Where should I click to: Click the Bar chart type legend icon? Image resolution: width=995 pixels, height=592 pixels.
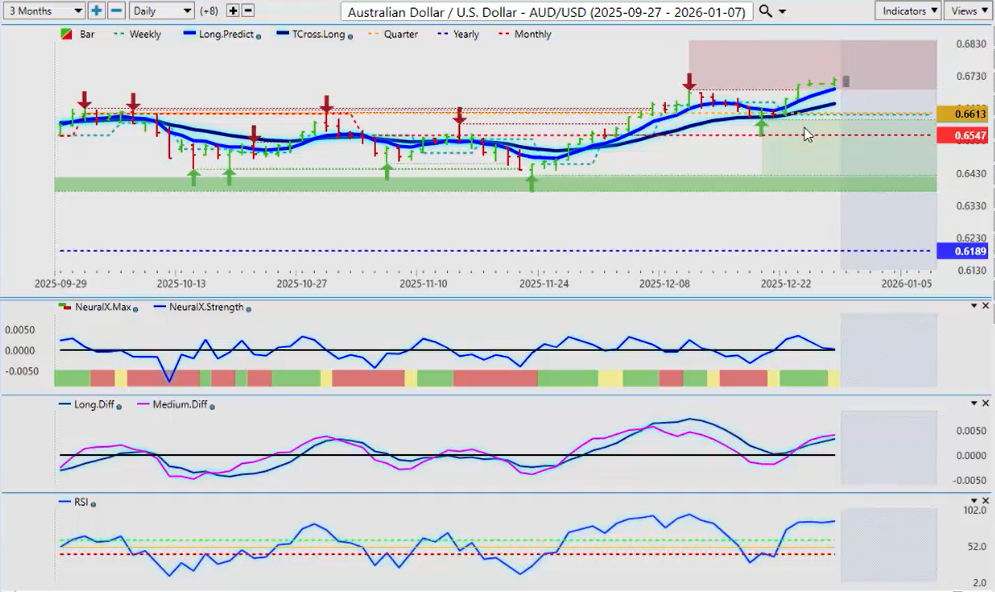tap(66, 34)
